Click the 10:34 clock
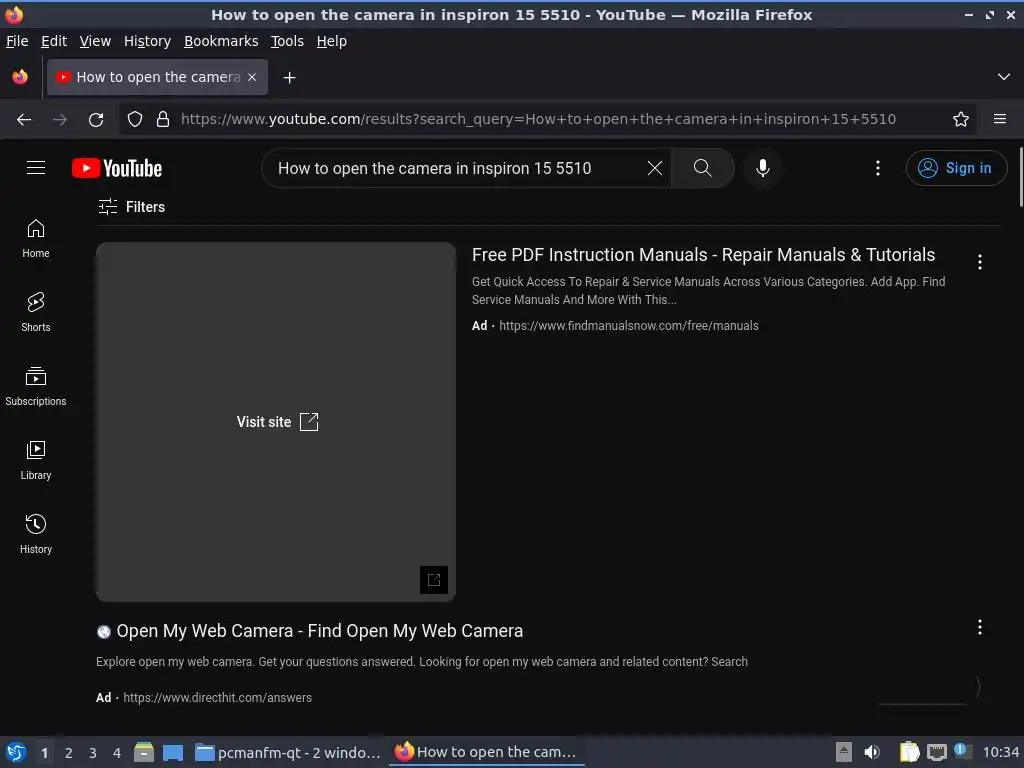Viewport: 1024px width, 768px height. point(1000,752)
